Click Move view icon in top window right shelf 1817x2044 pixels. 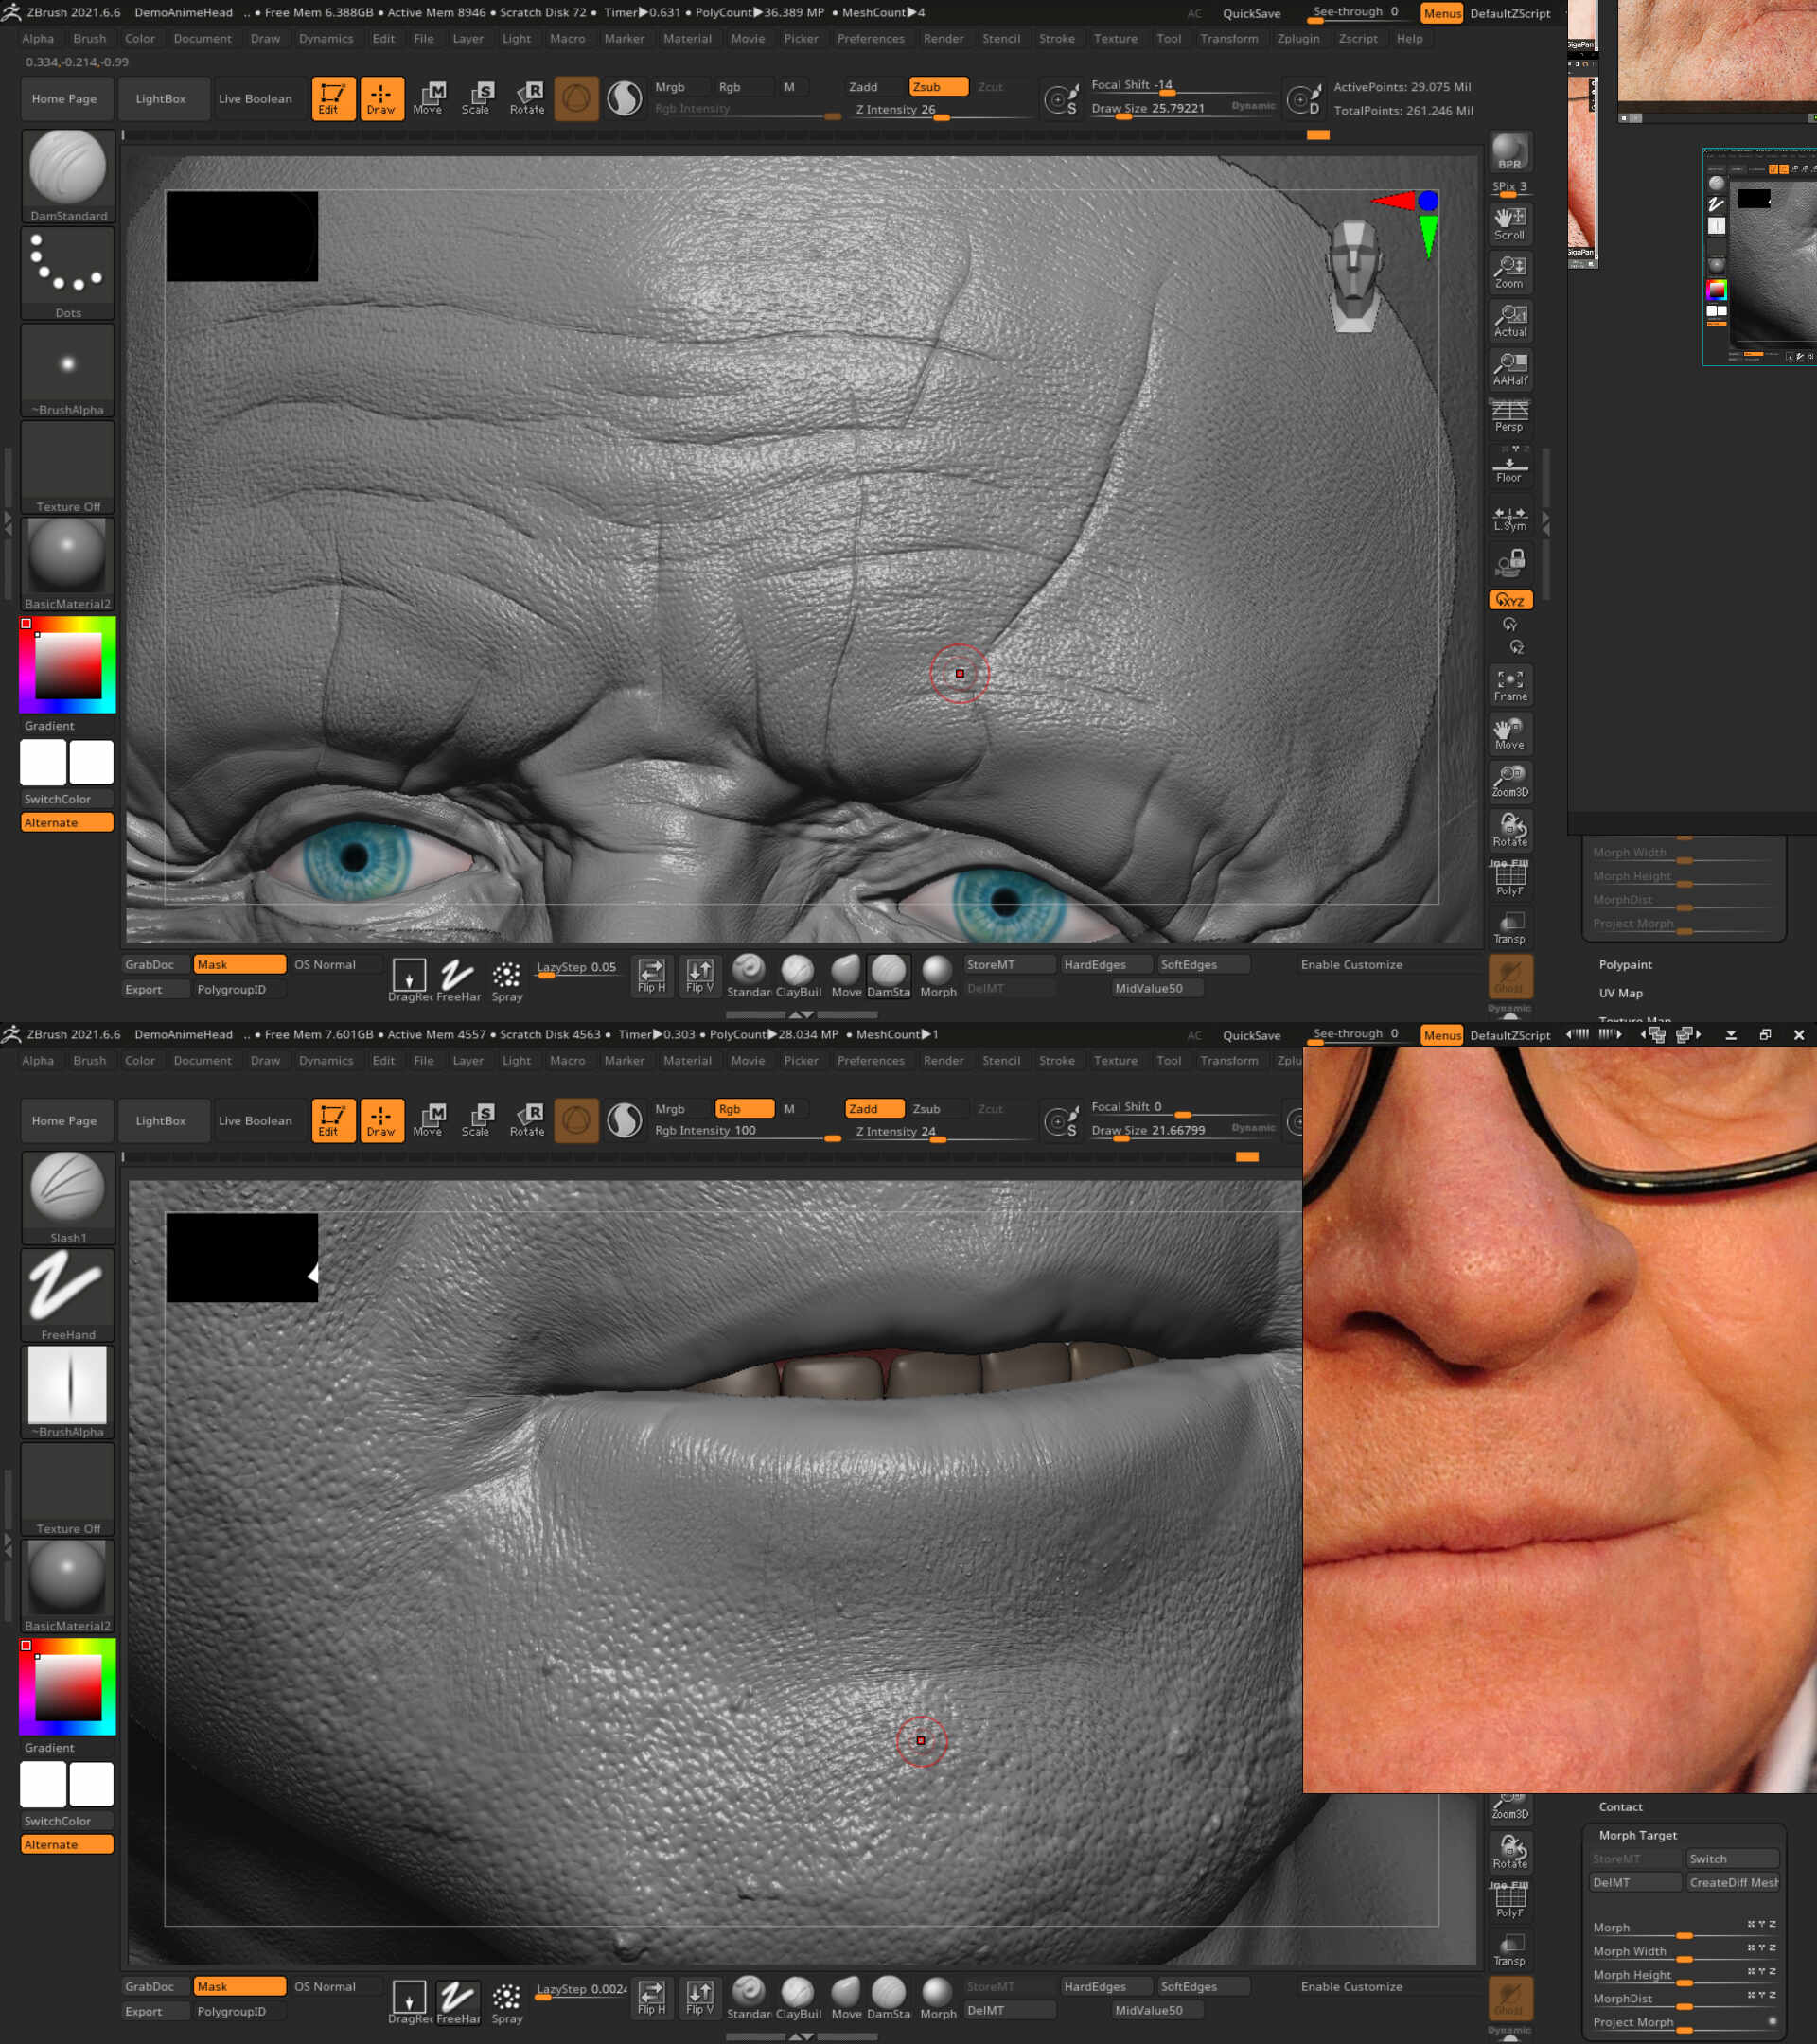(x=1510, y=733)
